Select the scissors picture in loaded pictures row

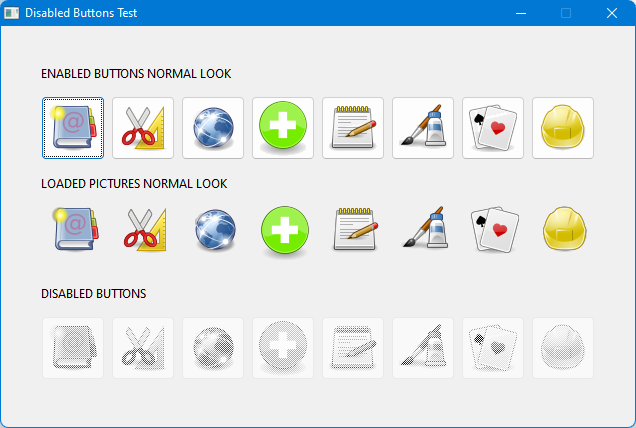coord(143,229)
